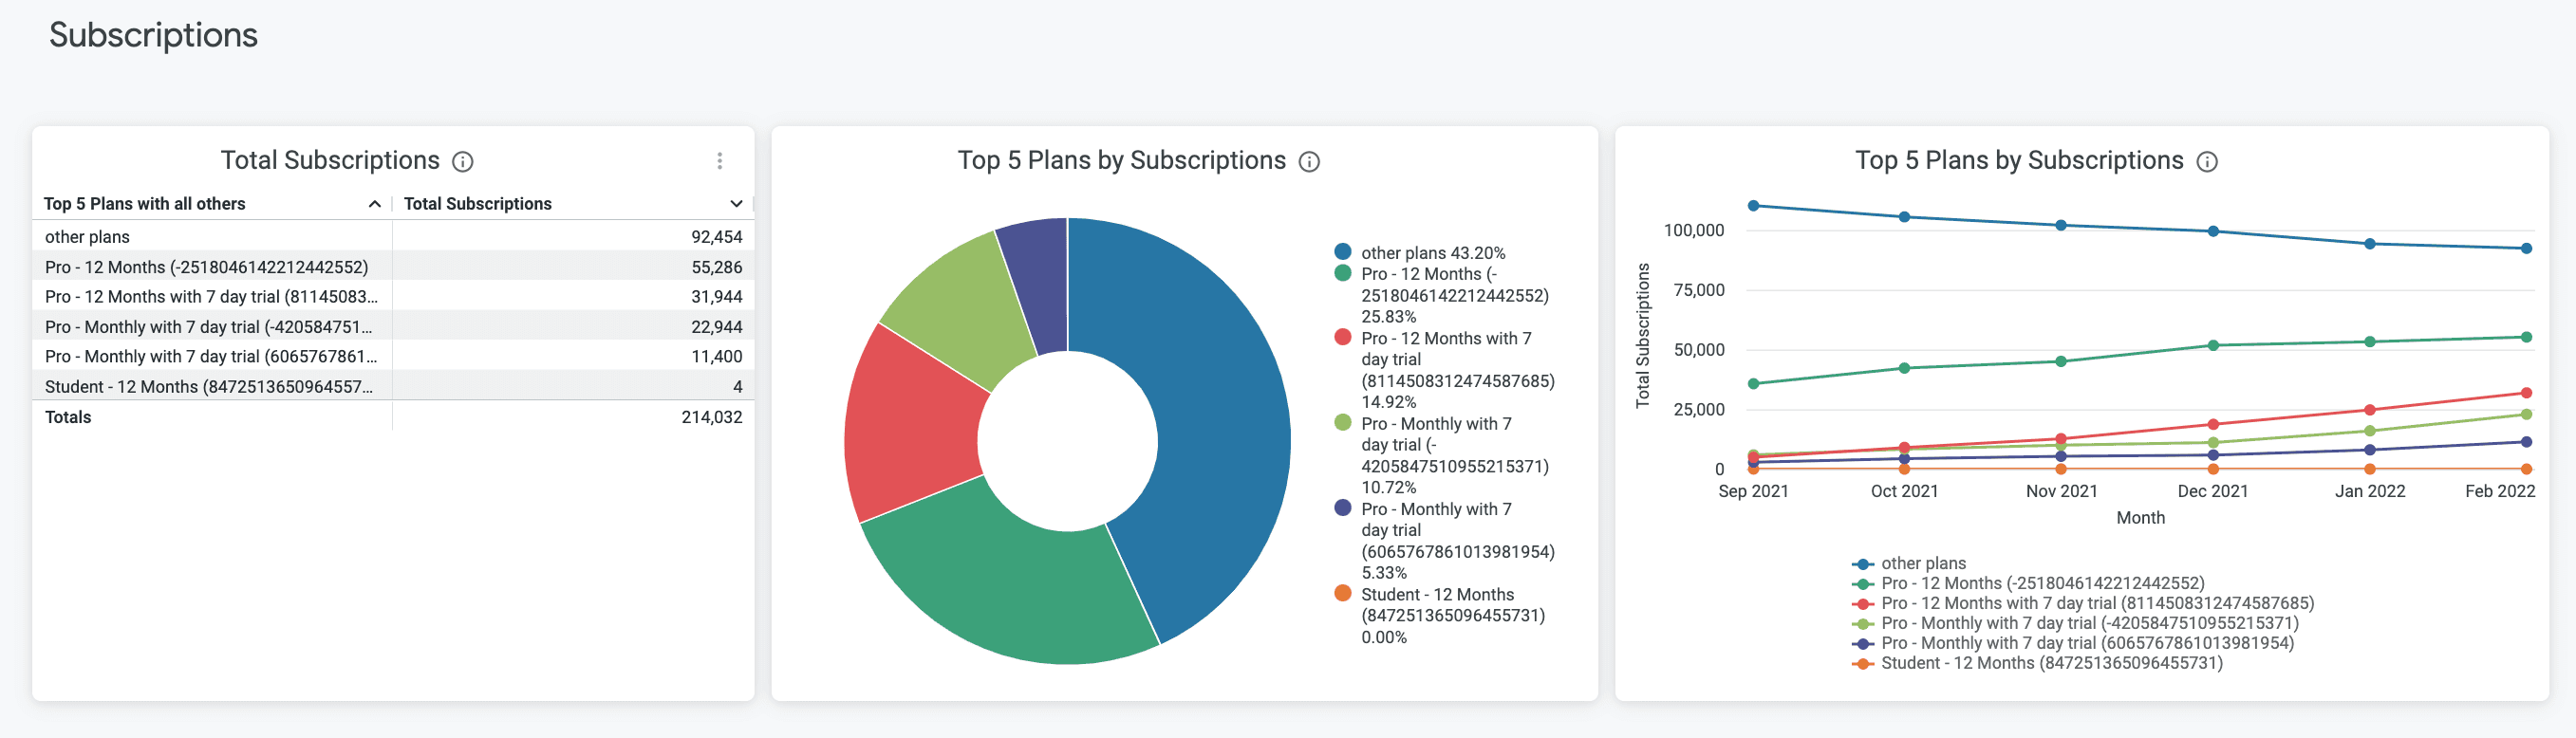Click the Subscriptions dashboard heading
Image resolution: width=2576 pixels, height=738 pixels.
(154, 36)
